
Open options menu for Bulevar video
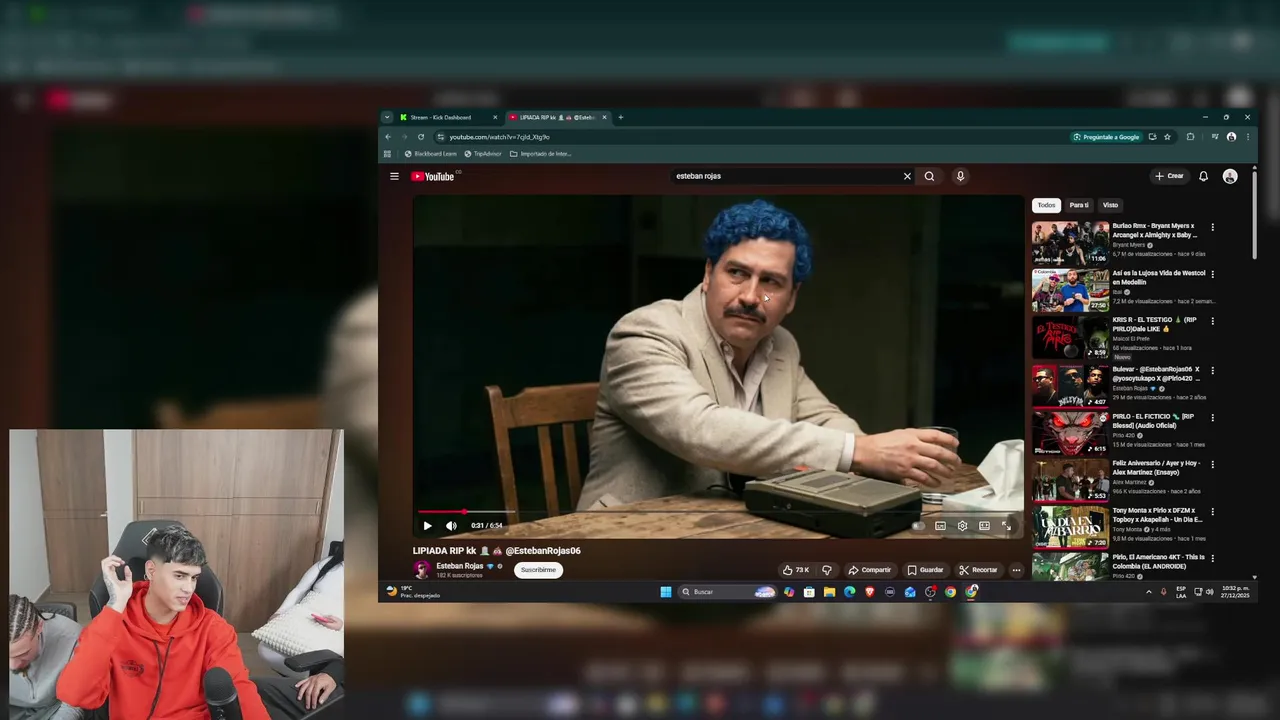tap(1213, 370)
